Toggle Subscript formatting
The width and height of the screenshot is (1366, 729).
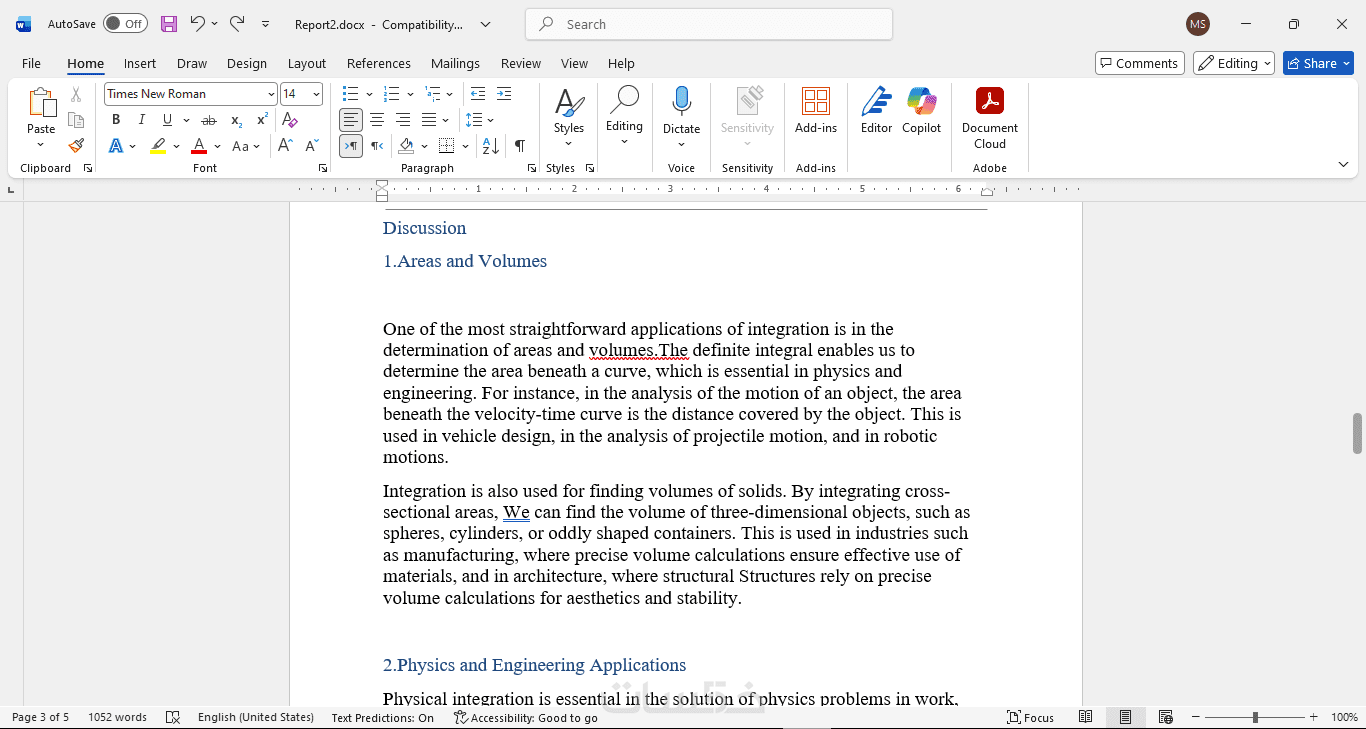click(236, 120)
